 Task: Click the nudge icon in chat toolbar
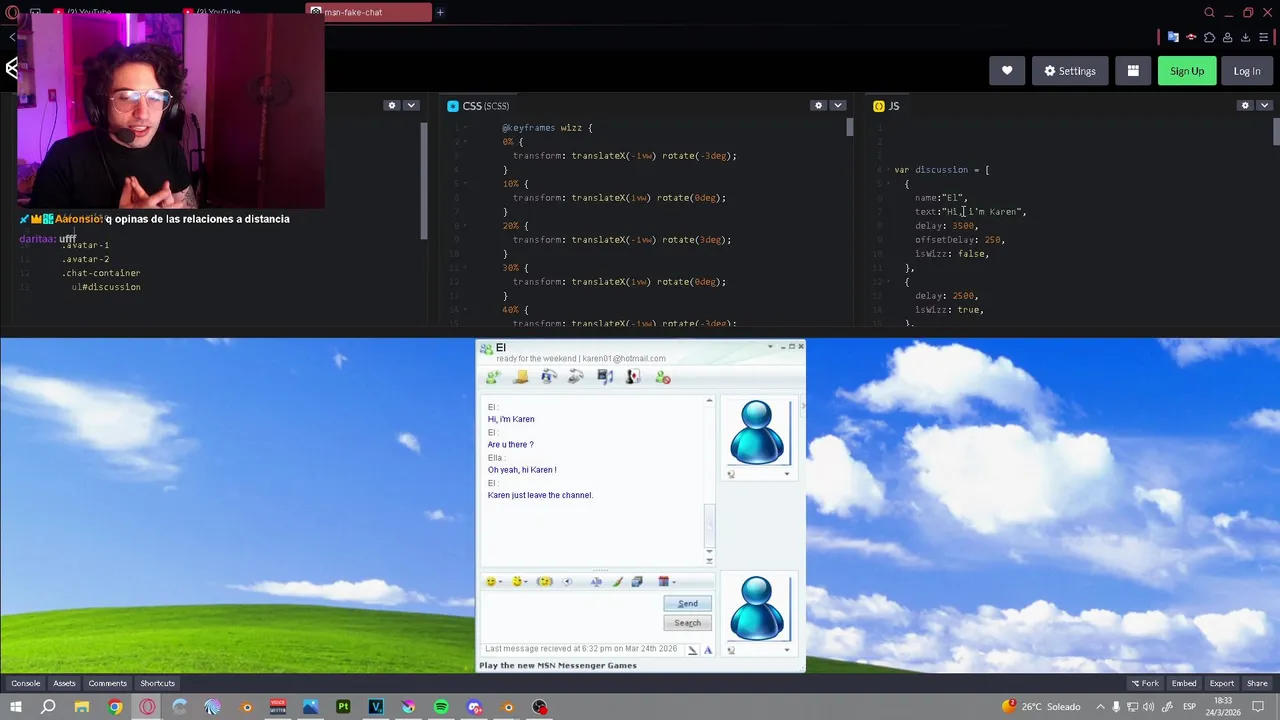coord(544,582)
